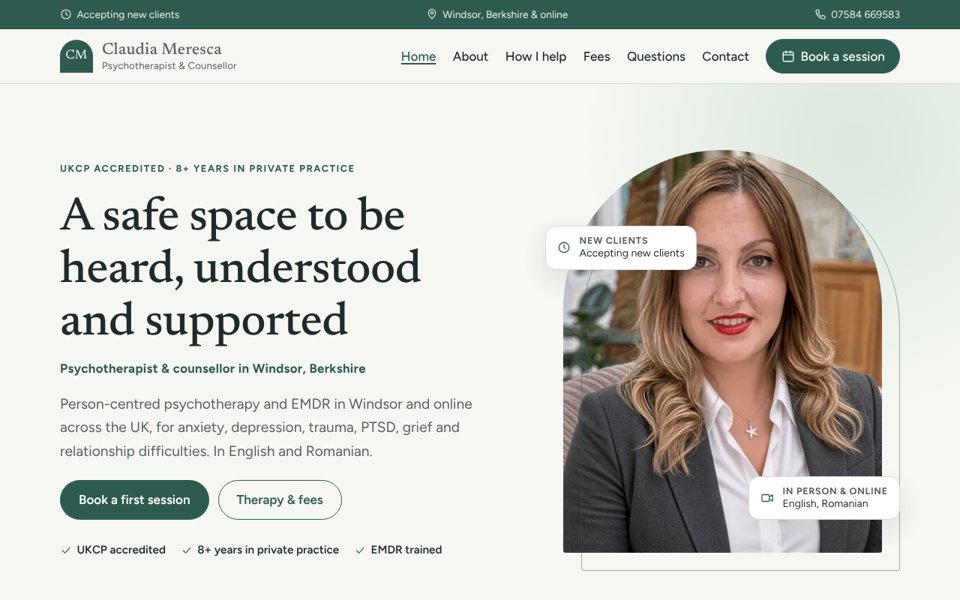
Task: Open the How I help page
Action: [536, 56]
